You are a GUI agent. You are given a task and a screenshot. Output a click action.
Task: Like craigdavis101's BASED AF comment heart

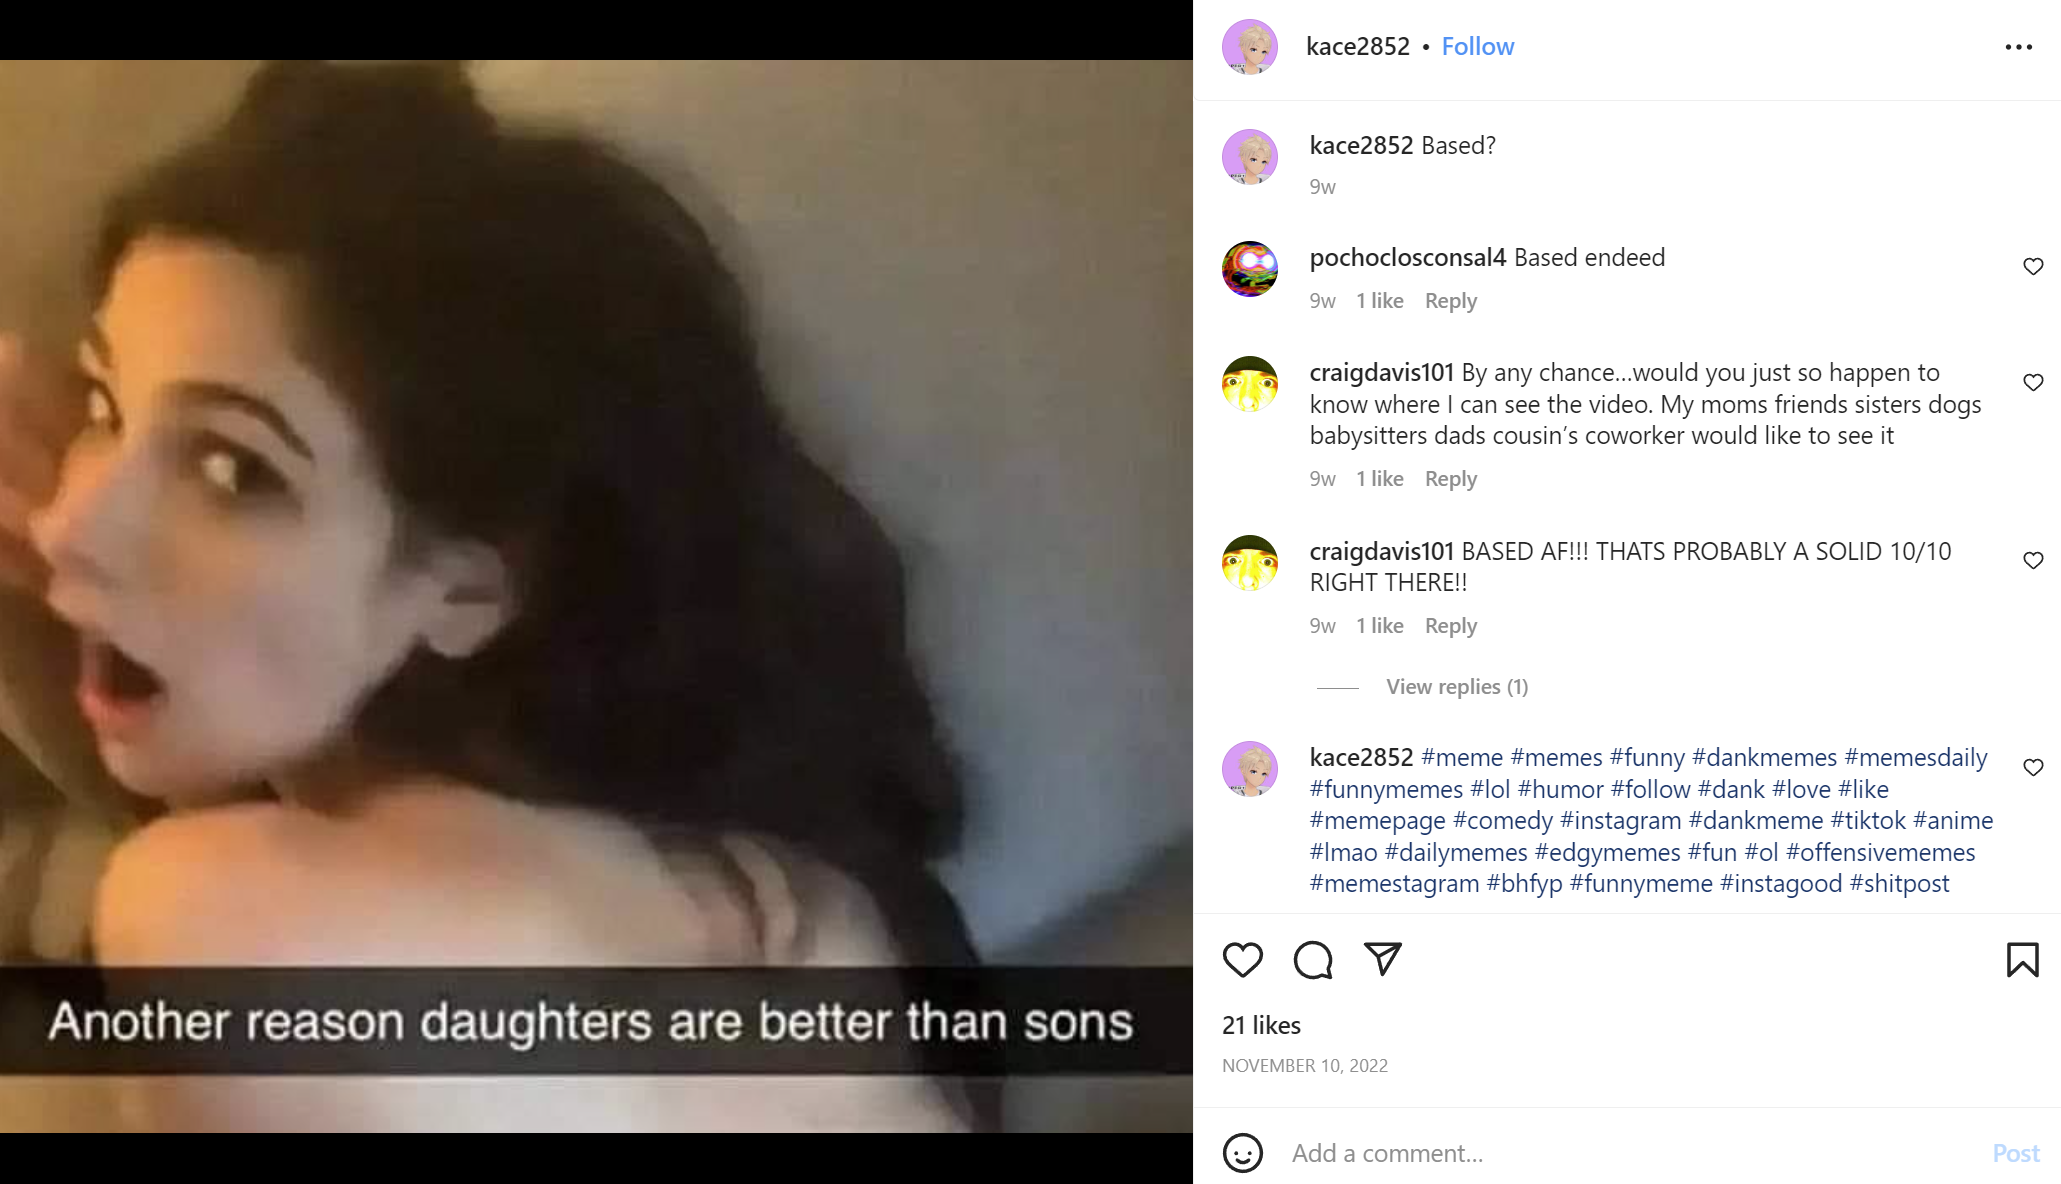(2033, 560)
